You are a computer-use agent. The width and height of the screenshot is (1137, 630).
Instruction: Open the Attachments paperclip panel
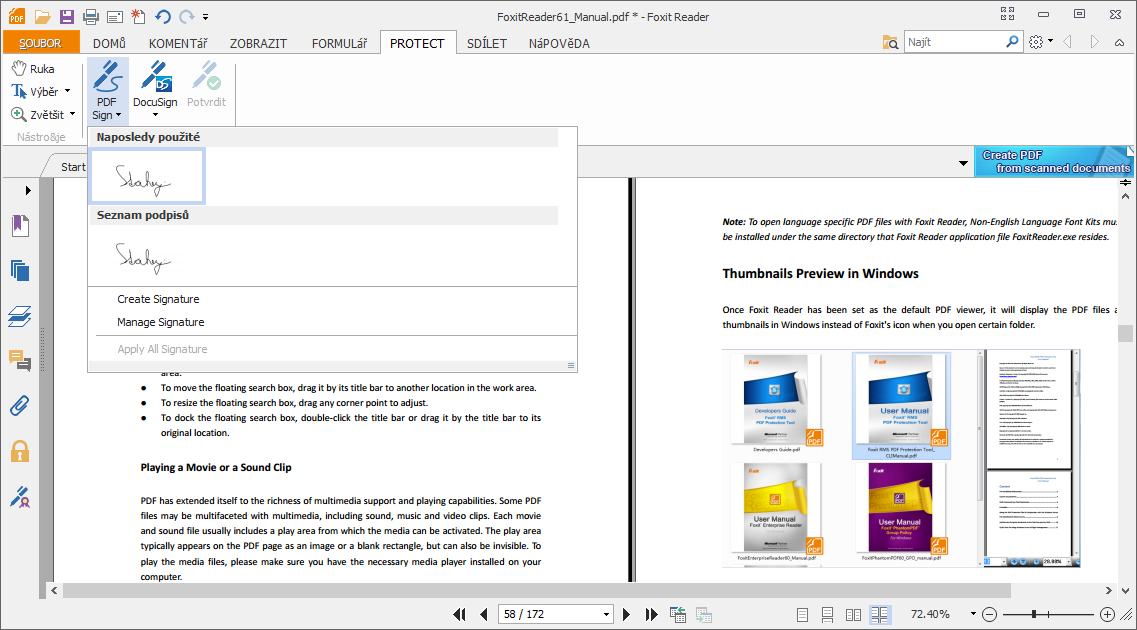[x=20, y=405]
